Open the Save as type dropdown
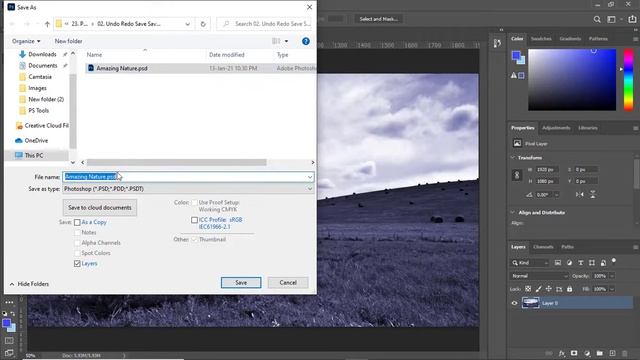Screen dimensions: 640x360 [189, 189]
